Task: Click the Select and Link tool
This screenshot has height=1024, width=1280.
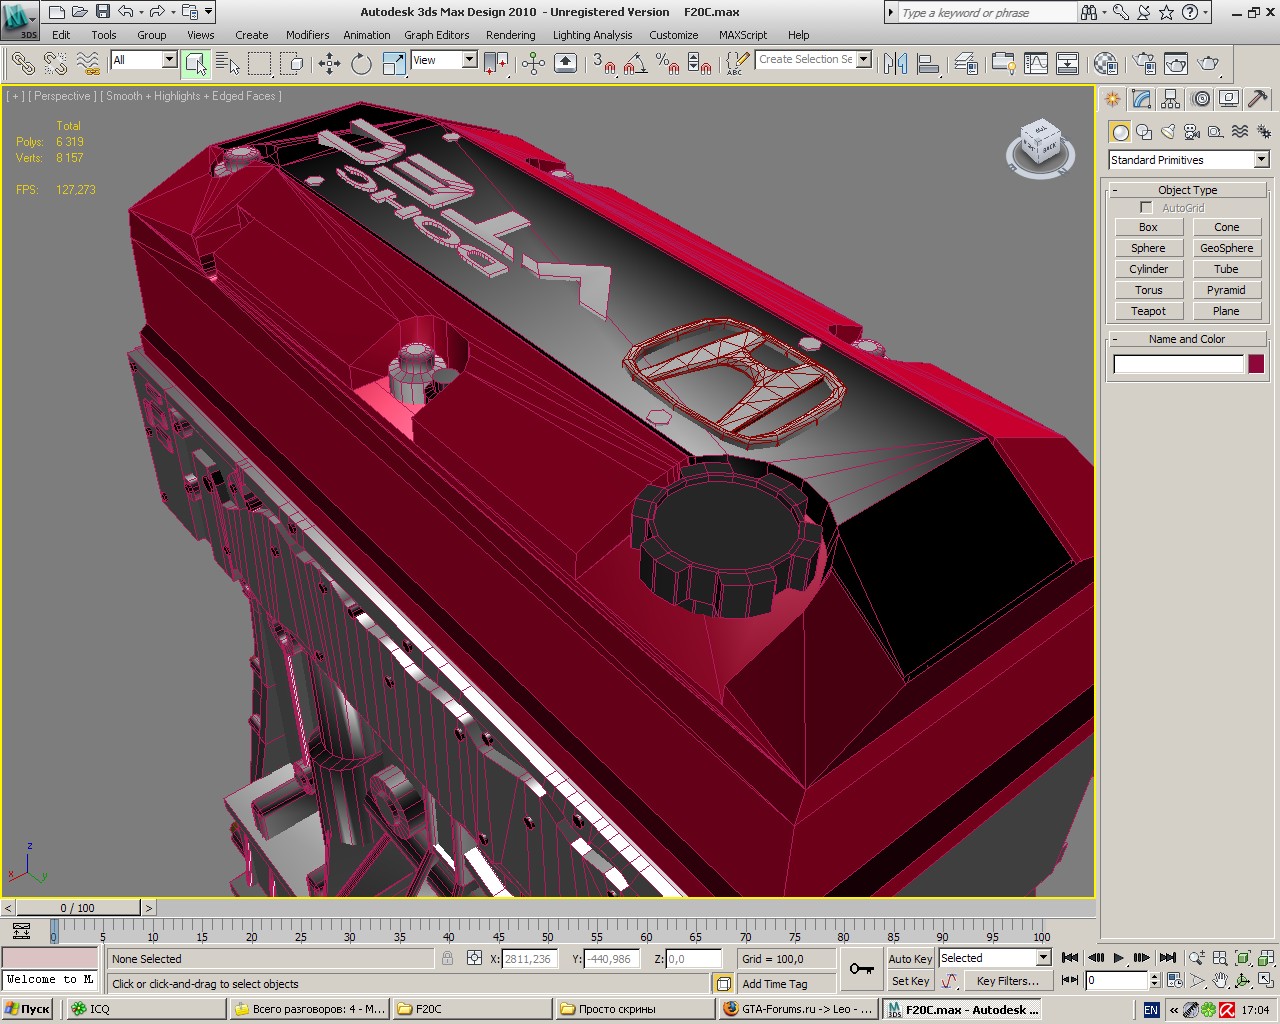Action: (22, 64)
